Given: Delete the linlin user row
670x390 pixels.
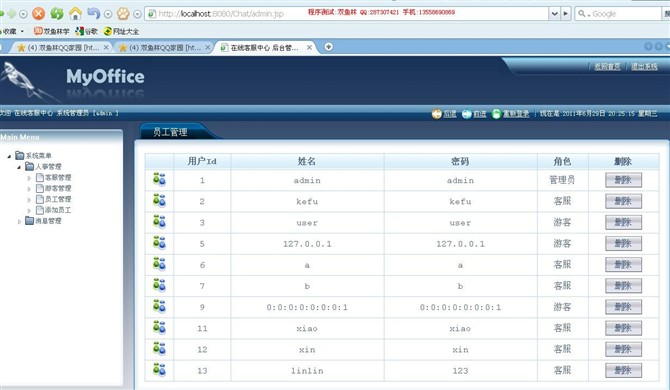Looking at the screenshot, I should click(x=623, y=370).
